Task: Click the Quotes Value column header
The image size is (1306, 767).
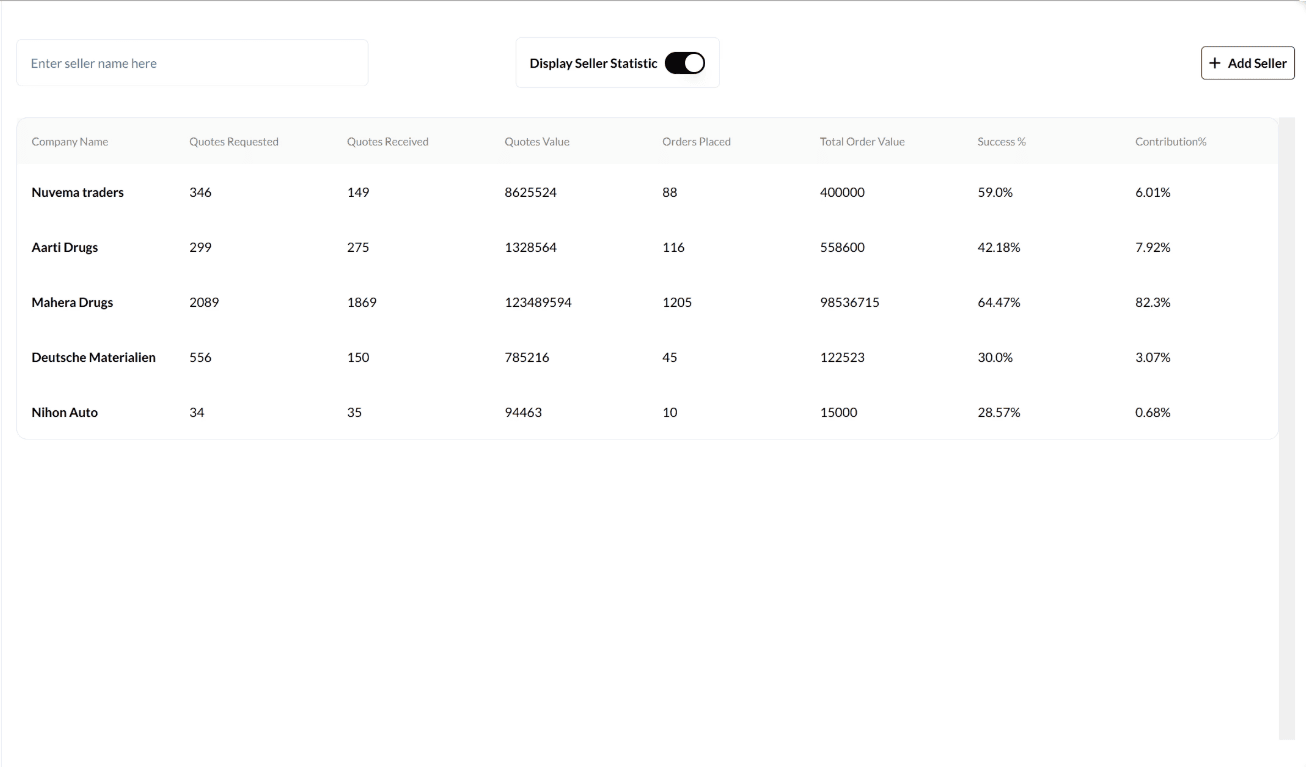Action: (537, 142)
